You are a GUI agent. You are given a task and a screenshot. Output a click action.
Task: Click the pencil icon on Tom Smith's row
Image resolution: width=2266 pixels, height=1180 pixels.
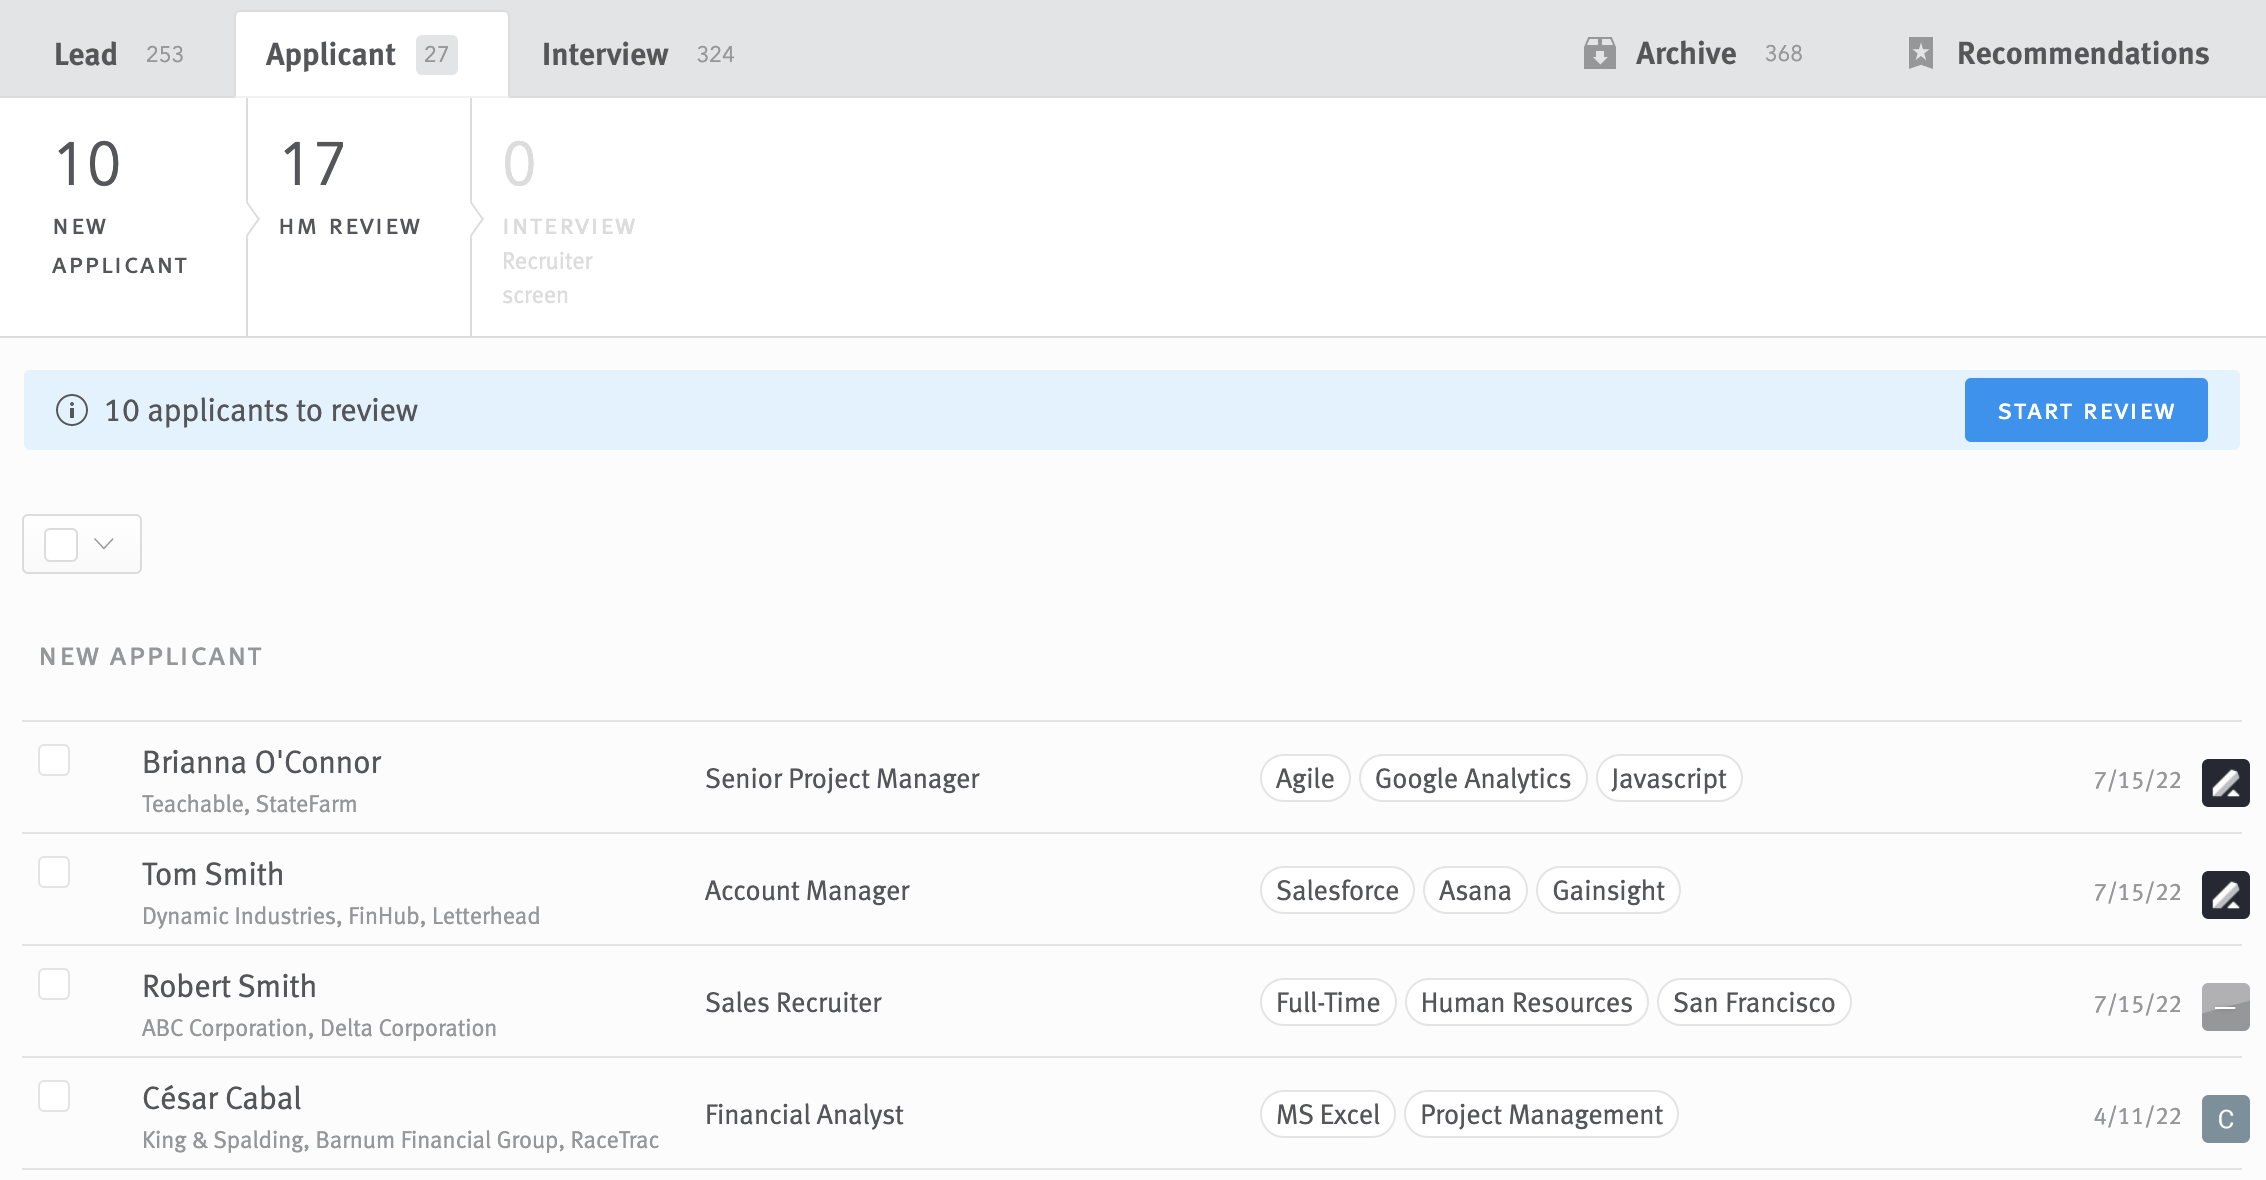(x=2225, y=893)
